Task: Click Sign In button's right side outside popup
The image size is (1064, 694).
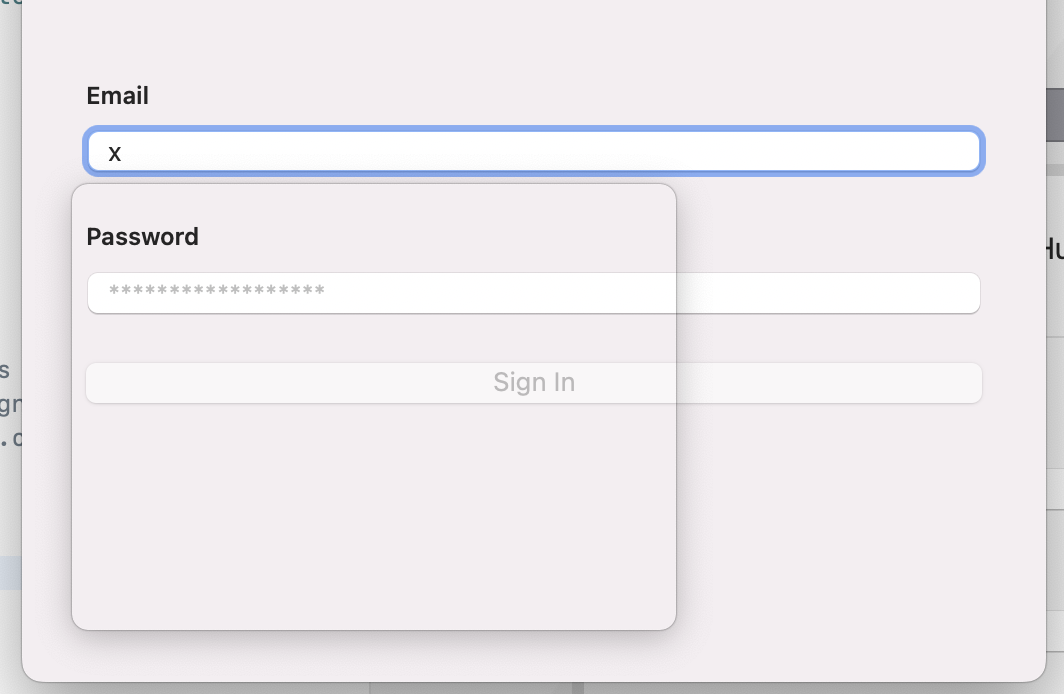Action: (x=828, y=383)
